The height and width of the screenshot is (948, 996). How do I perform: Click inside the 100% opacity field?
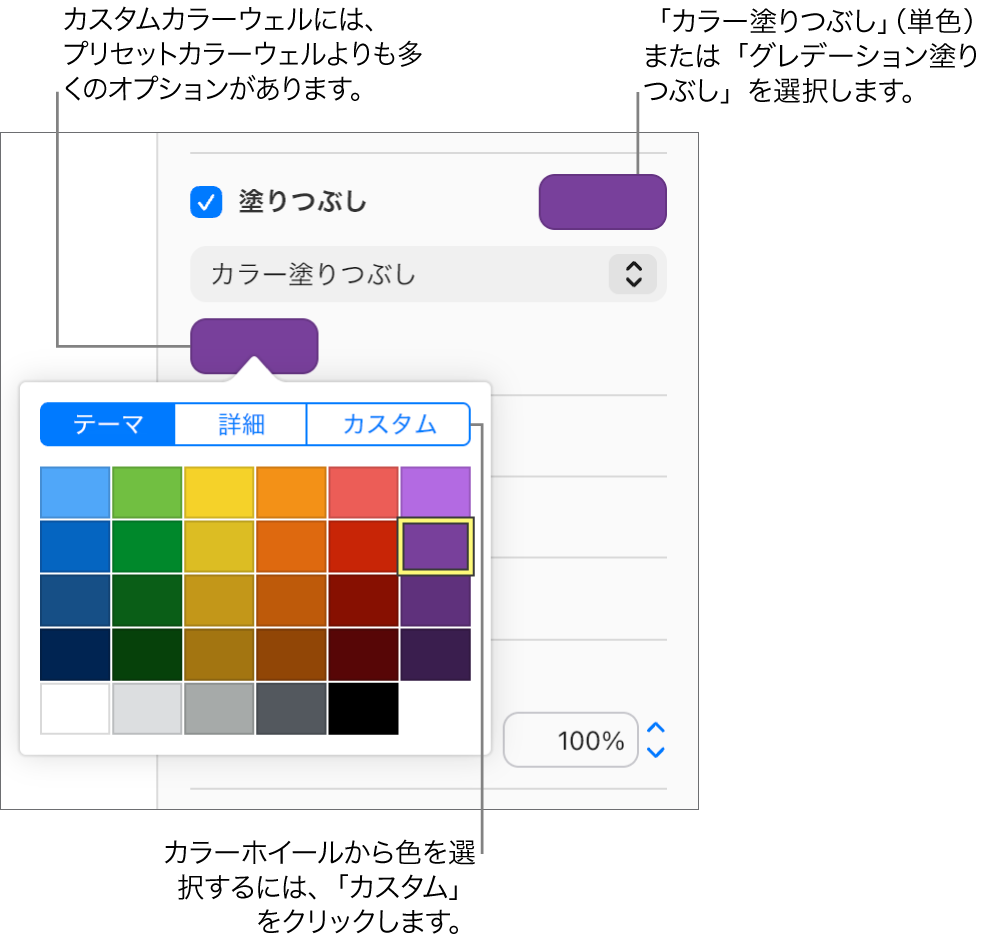(570, 740)
